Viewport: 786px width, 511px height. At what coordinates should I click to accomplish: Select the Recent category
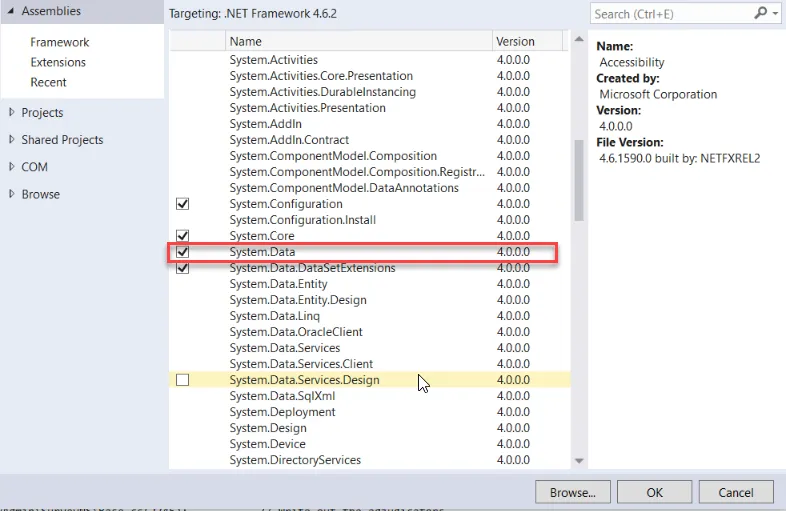[48, 82]
